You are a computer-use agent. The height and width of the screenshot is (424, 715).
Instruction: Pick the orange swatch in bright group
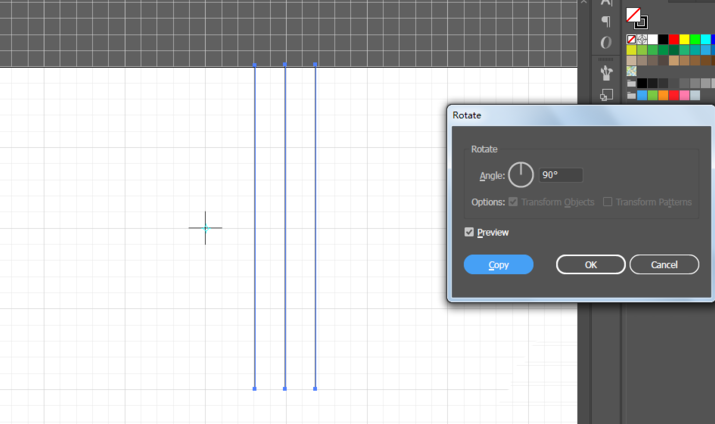tap(663, 95)
